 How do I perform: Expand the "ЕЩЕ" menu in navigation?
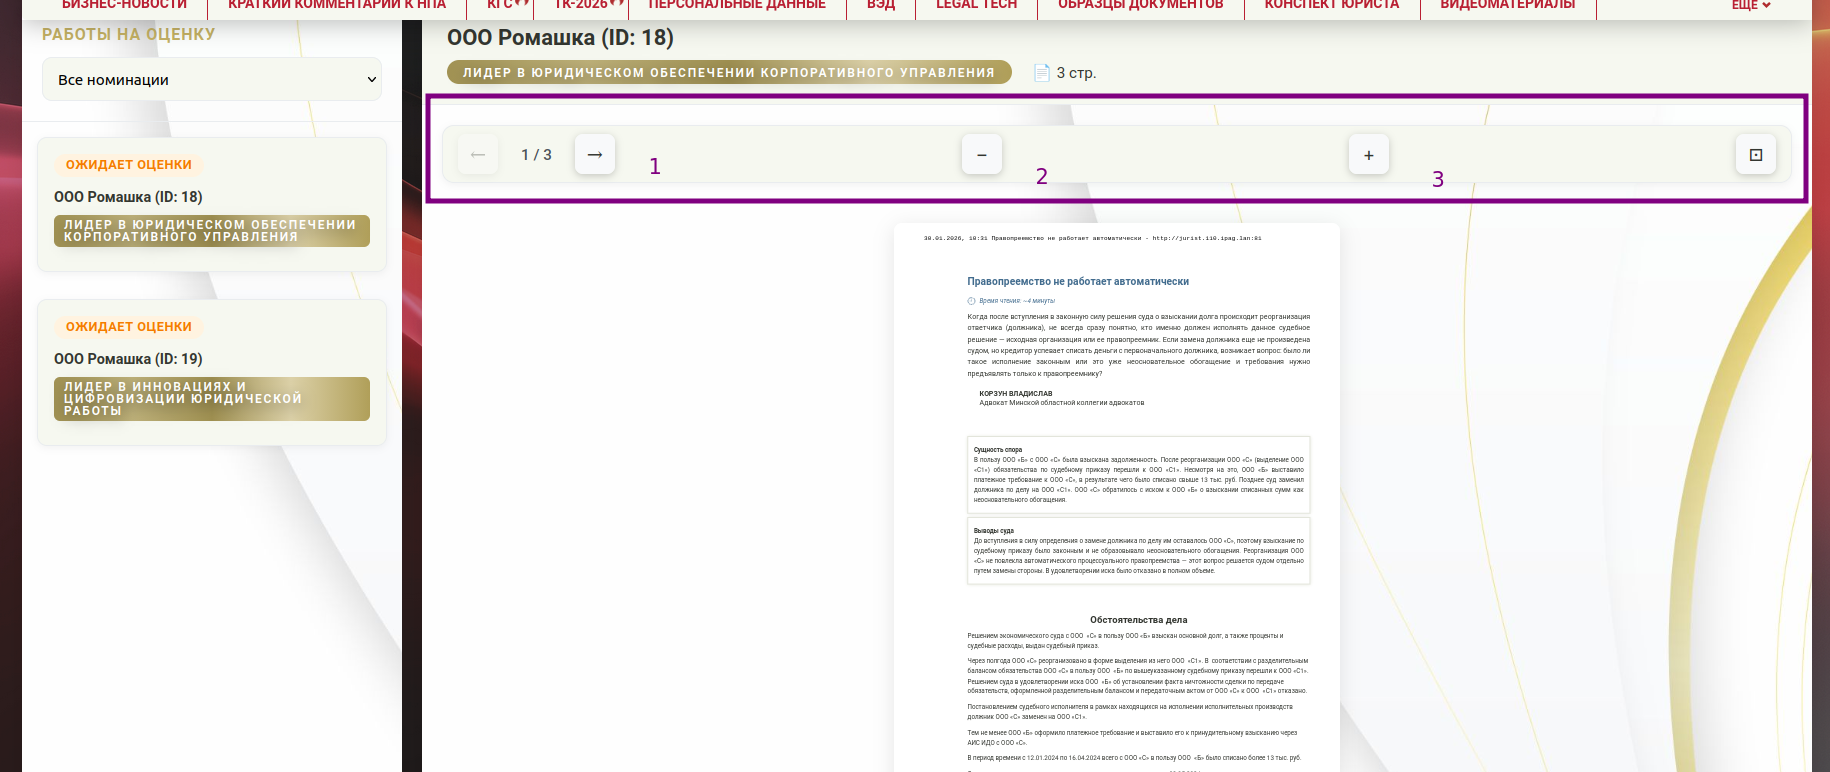pyautogui.click(x=1750, y=6)
